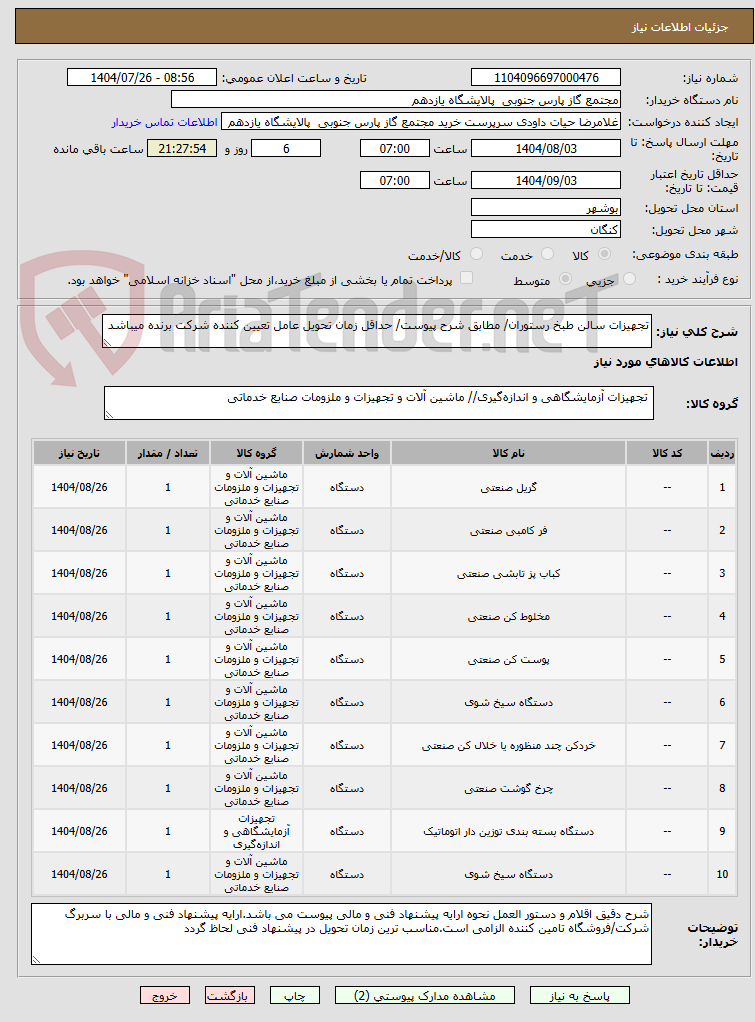Click the شهر کنگان delivery field
Viewport: 755px width, 1022px height.
click(x=546, y=229)
